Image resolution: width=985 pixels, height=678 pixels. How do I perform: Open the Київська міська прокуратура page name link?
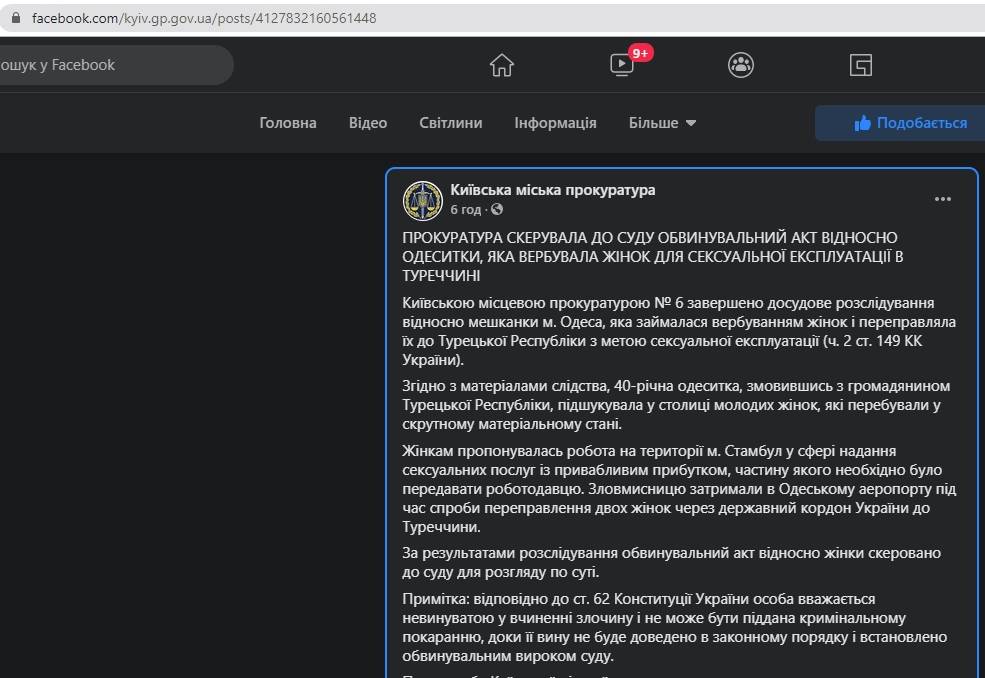(x=553, y=190)
